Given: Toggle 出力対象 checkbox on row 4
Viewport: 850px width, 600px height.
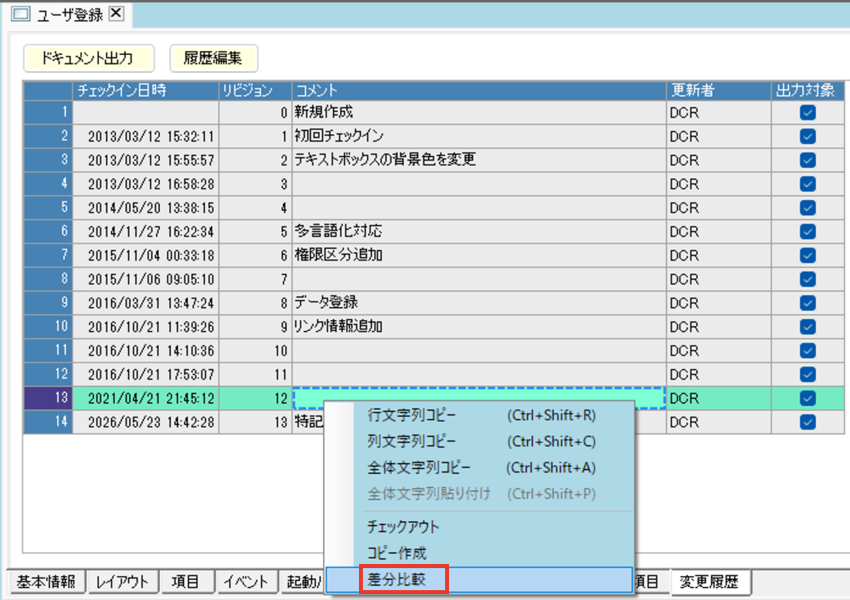Looking at the screenshot, I should point(807,184).
